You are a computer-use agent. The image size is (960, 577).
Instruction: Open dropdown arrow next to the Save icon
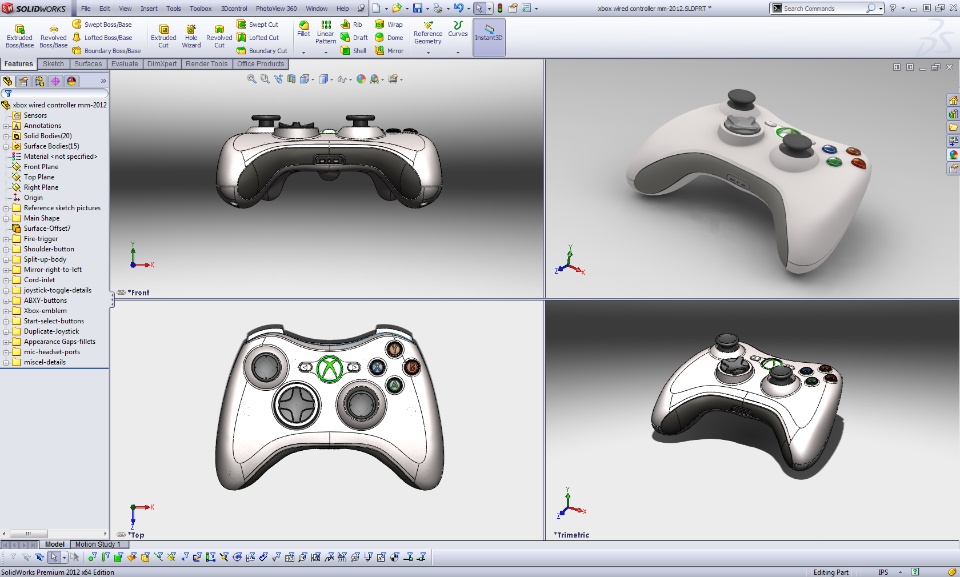(427, 9)
